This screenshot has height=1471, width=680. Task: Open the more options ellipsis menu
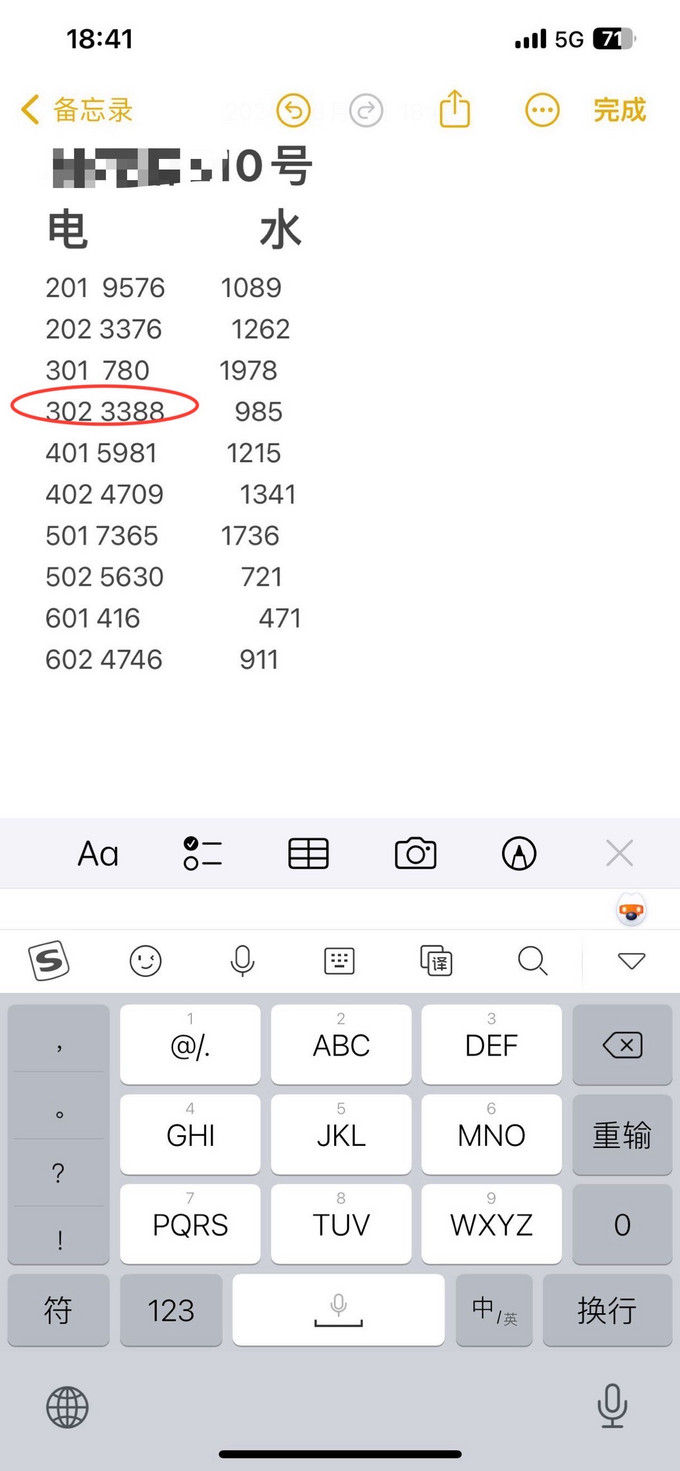pos(542,110)
